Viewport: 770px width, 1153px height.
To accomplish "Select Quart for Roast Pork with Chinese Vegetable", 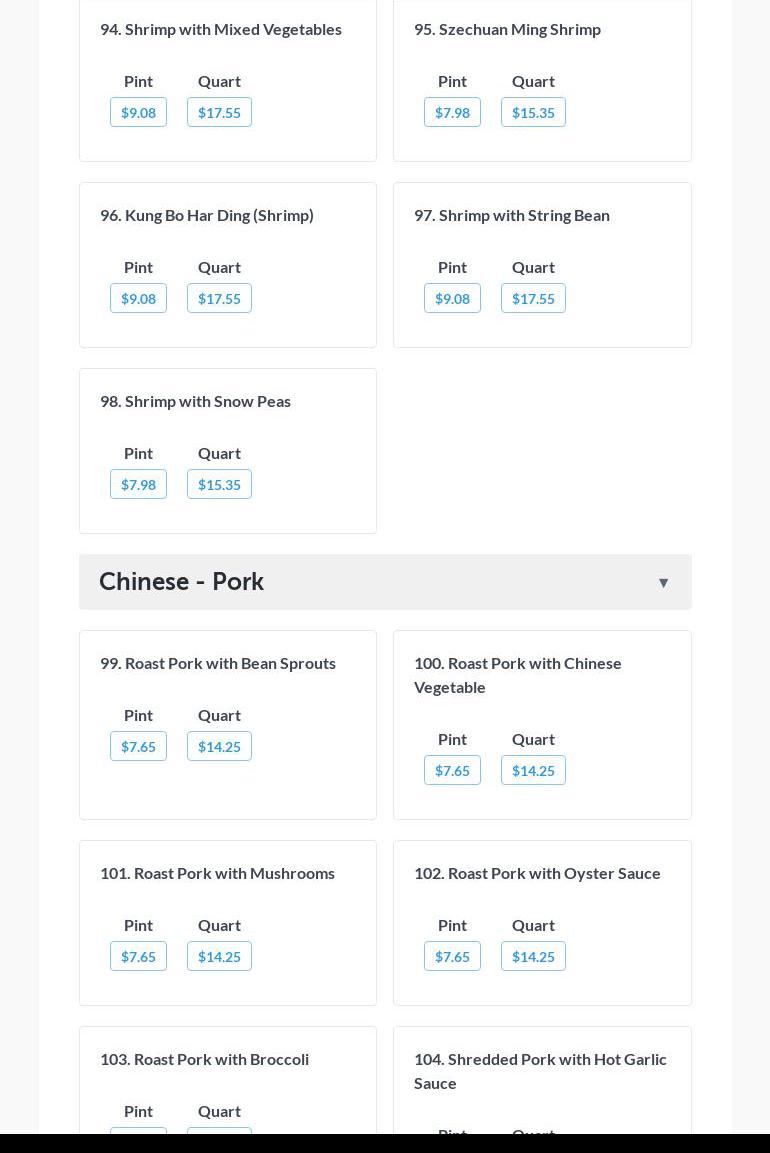I will (533, 770).
